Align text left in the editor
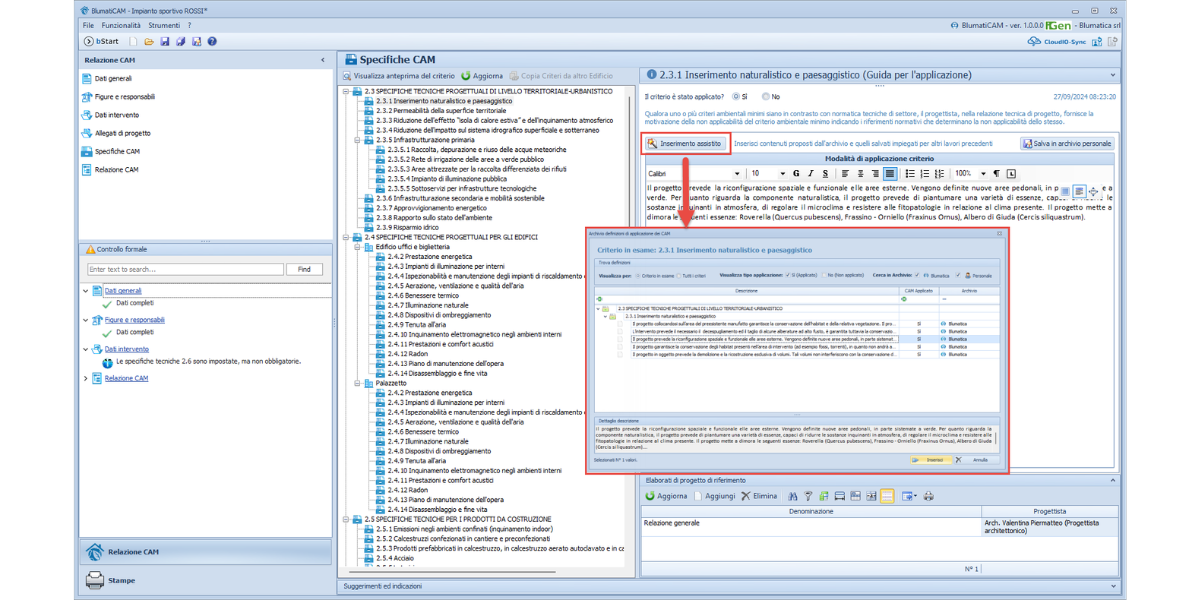 pyautogui.click(x=845, y=173)
